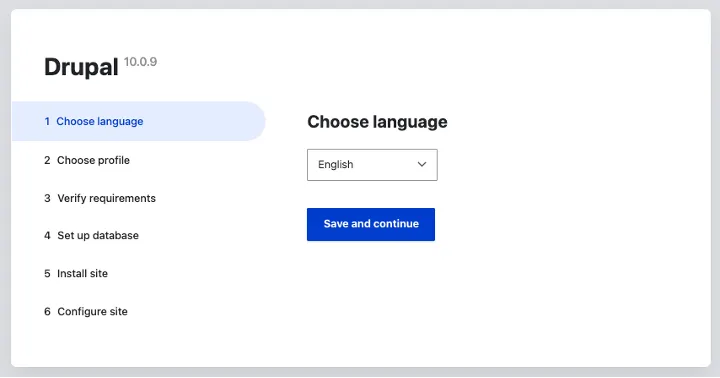Select the Choose language step
720x378 pixels.
coord(100,121)
